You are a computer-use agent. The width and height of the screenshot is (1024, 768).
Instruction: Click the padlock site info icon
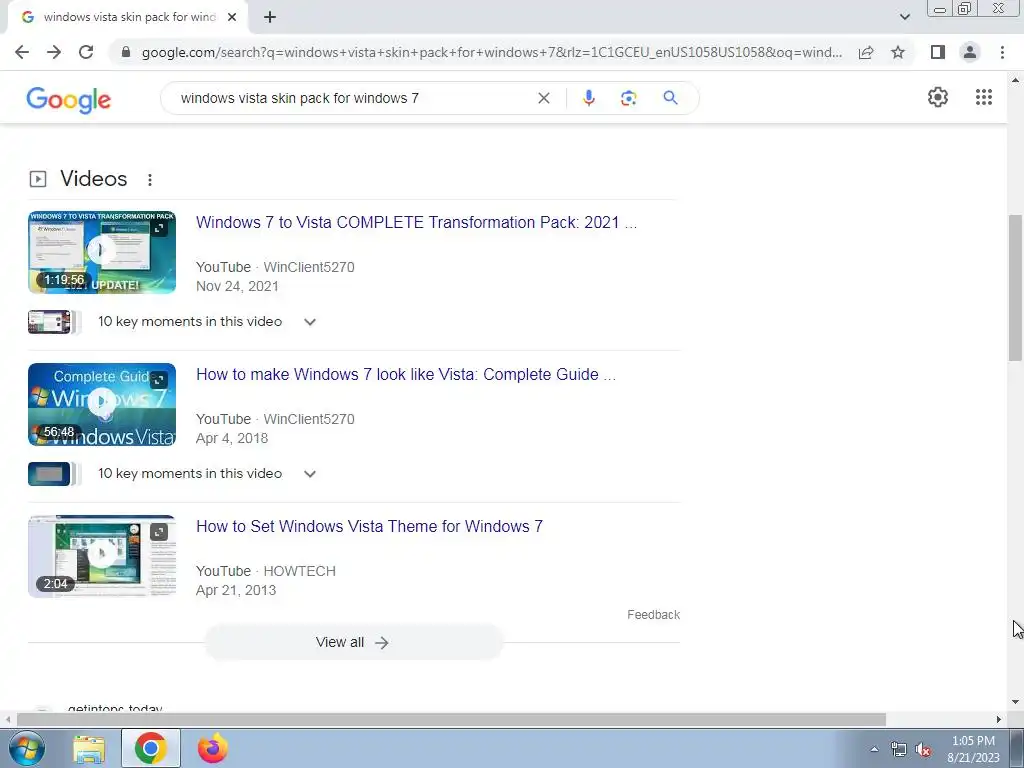pos(126,52)
